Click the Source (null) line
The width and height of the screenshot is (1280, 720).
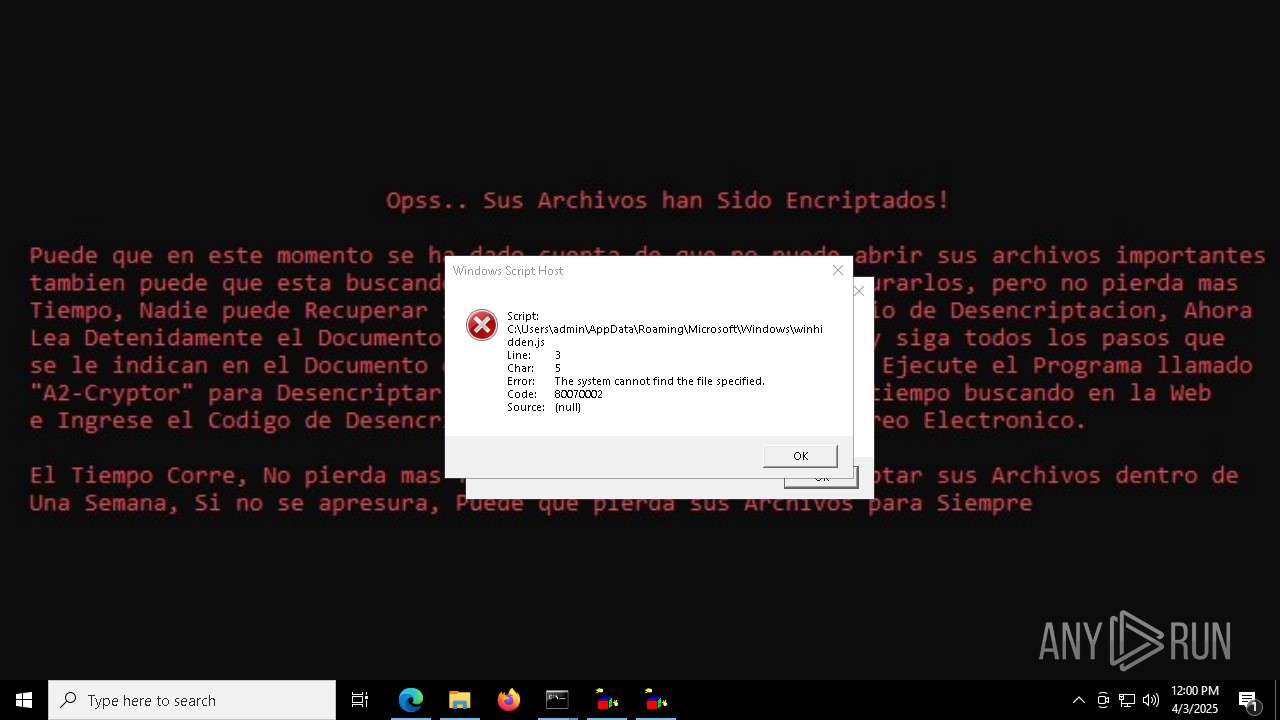pyautogui.click(x=544, y=407)
